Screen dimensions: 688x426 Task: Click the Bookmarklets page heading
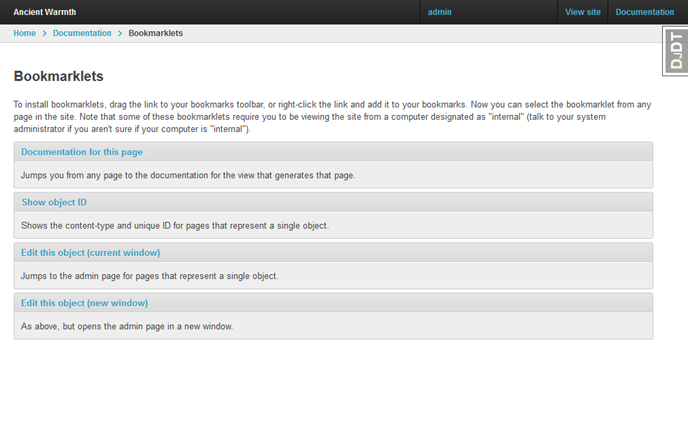point(59,76)
